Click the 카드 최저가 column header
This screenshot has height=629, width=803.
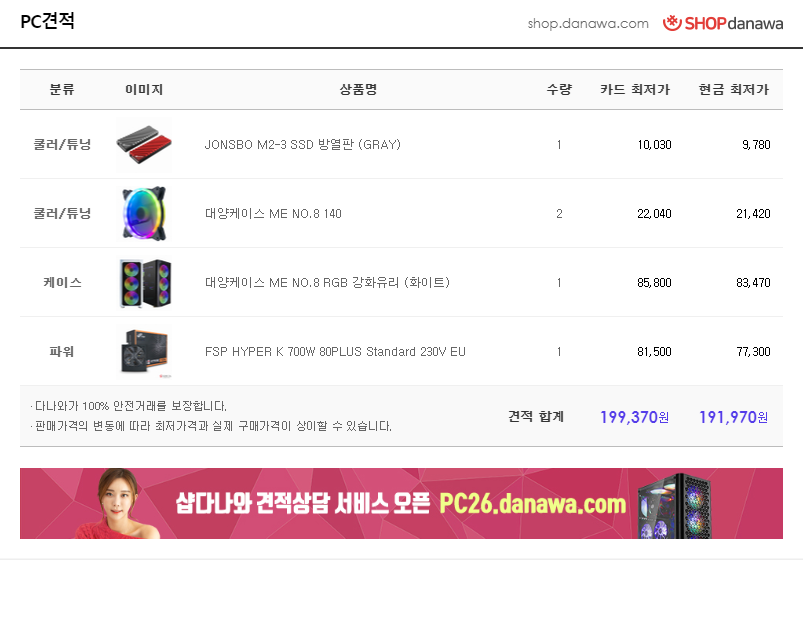click(635, 90)
